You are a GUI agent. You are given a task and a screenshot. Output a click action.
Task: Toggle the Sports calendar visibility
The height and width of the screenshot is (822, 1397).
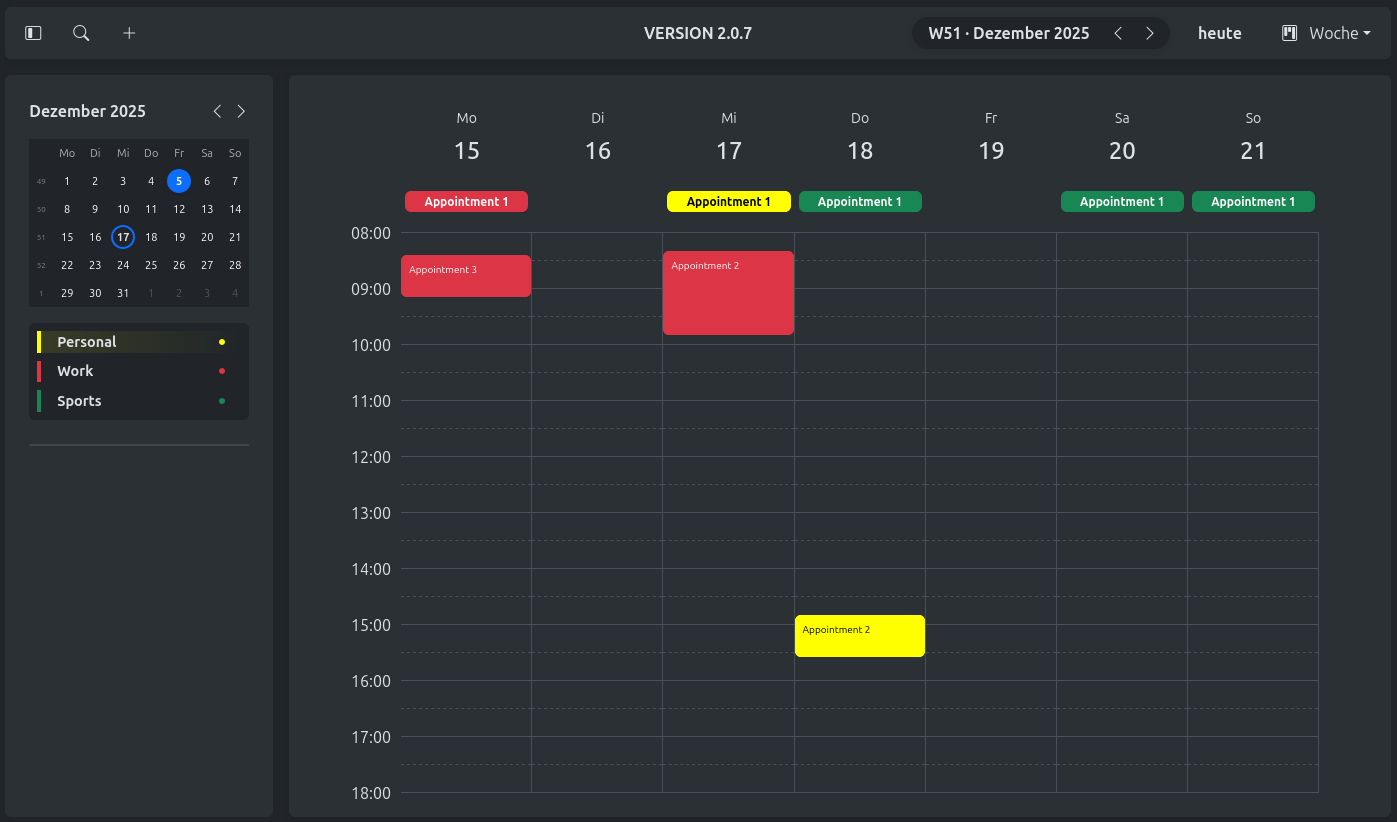tap(79, 401)
